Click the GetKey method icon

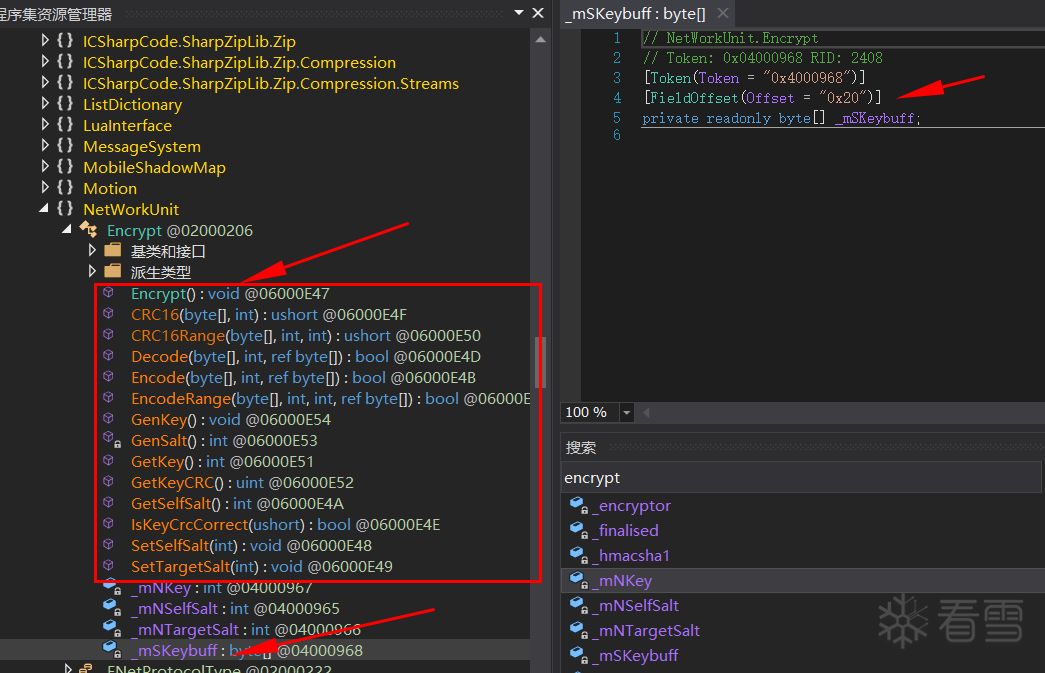108,460
